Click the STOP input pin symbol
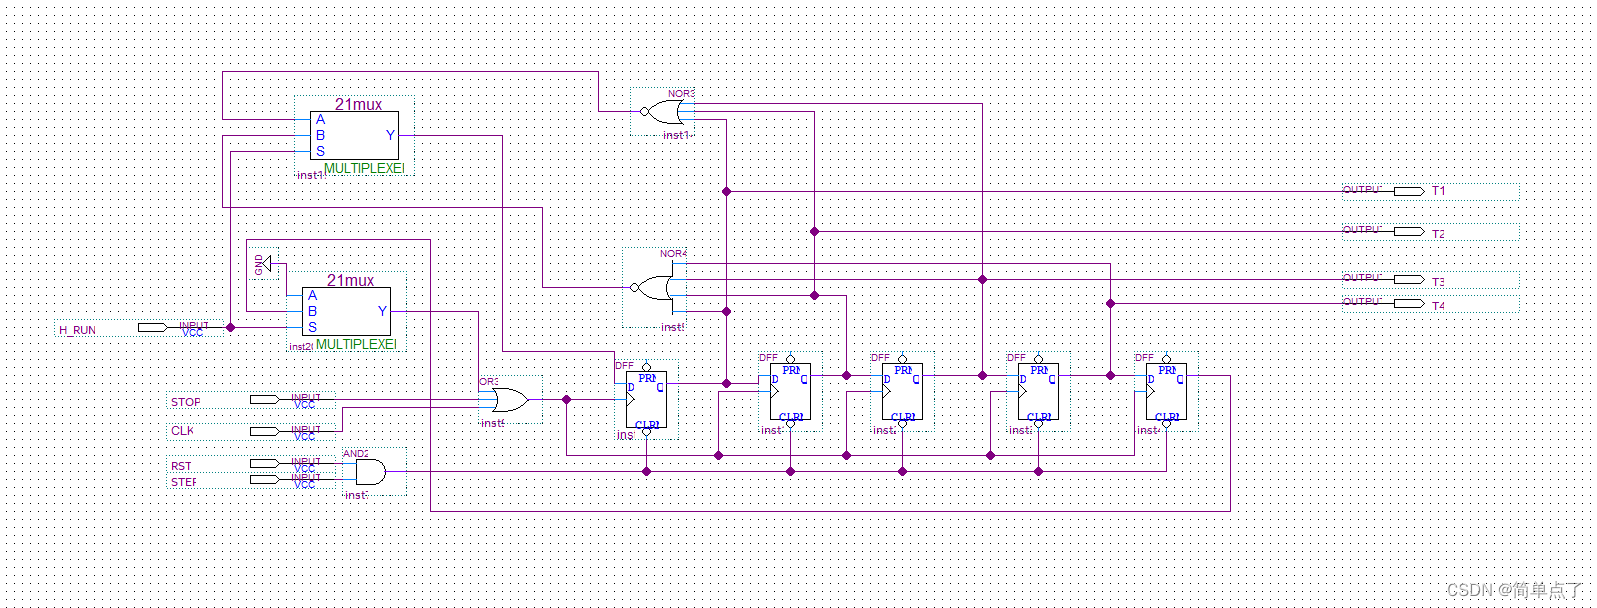This screenshot has width=1597, height=608. click(x=264, y=399)
